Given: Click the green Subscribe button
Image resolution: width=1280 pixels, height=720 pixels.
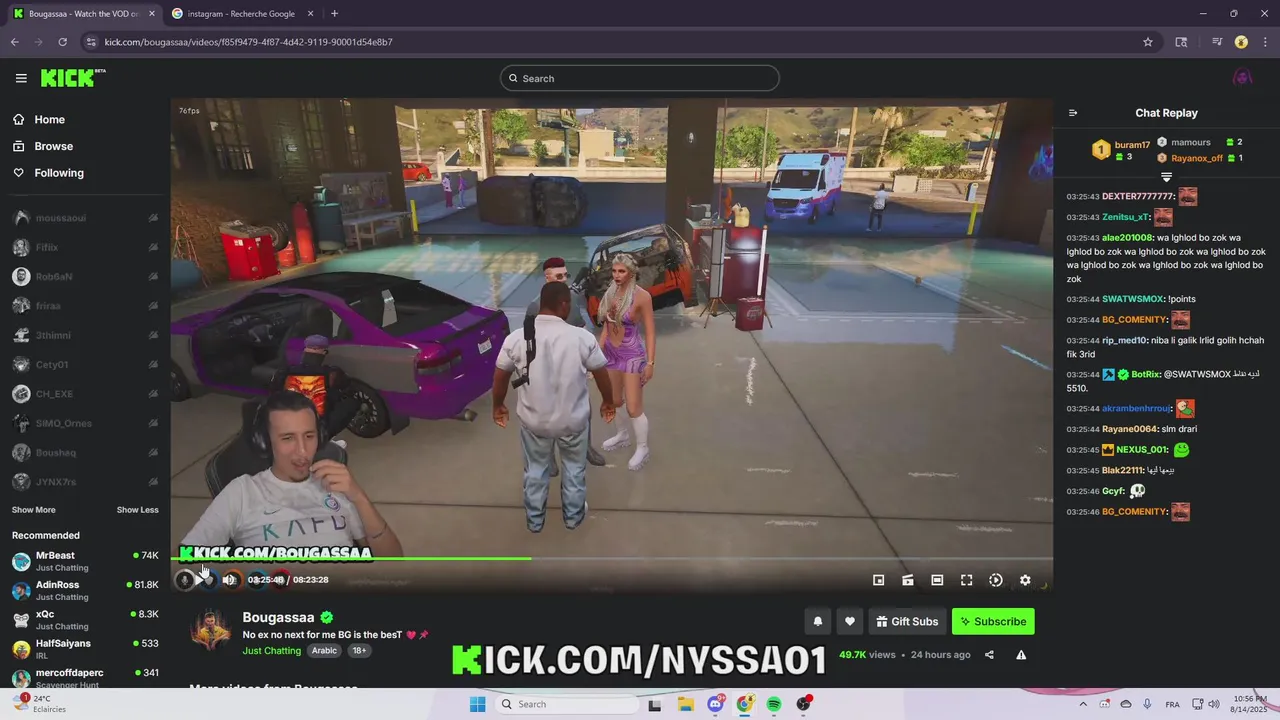Looking at the screenshot, I should [993, 621].
